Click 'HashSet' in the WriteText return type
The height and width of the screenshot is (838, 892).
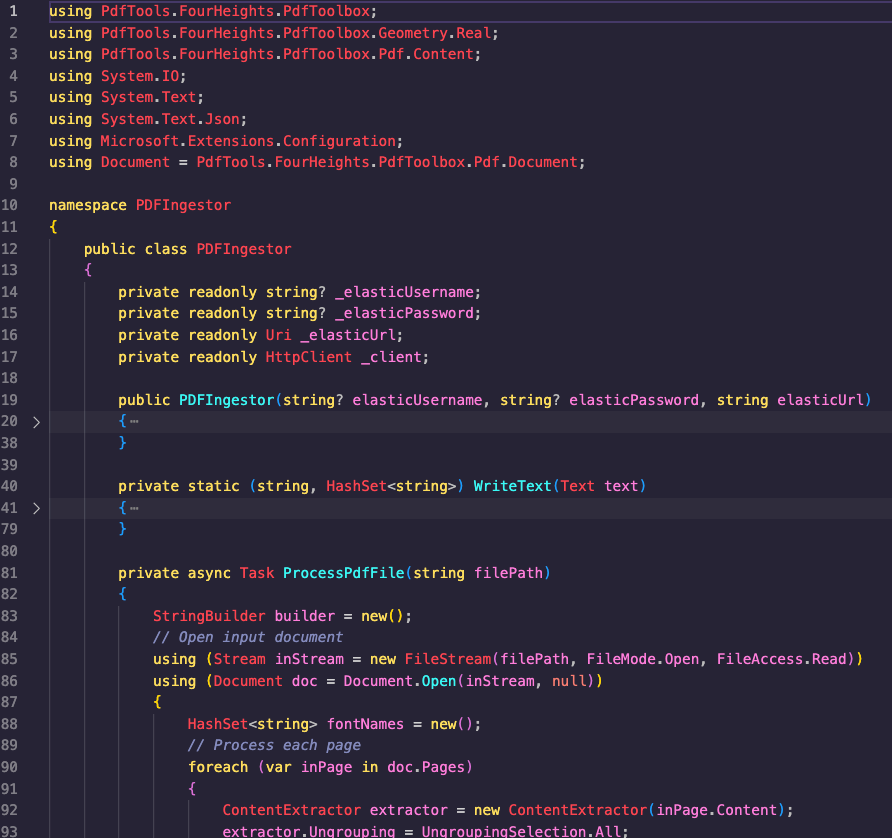coord(356,486)
